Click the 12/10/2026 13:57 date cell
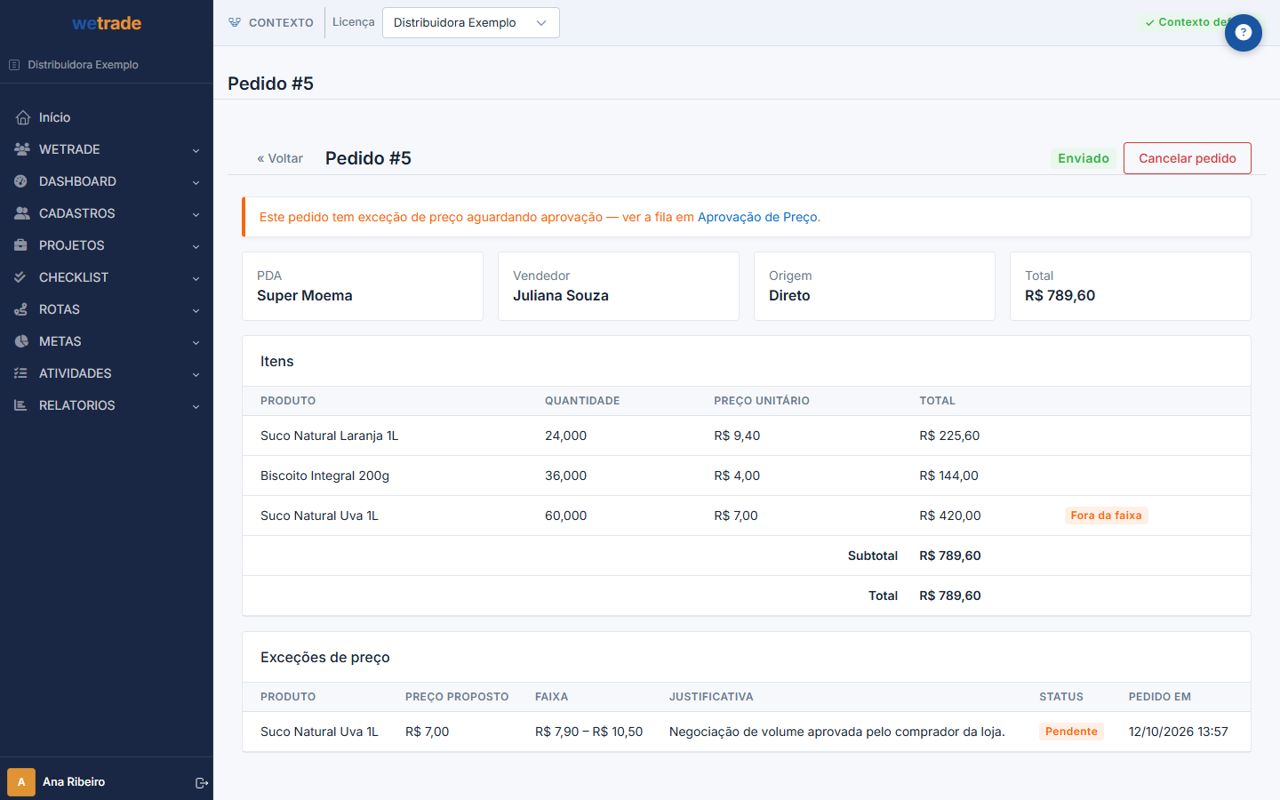The height and width of the screenshot is (800, 1280). point(1178,732)
